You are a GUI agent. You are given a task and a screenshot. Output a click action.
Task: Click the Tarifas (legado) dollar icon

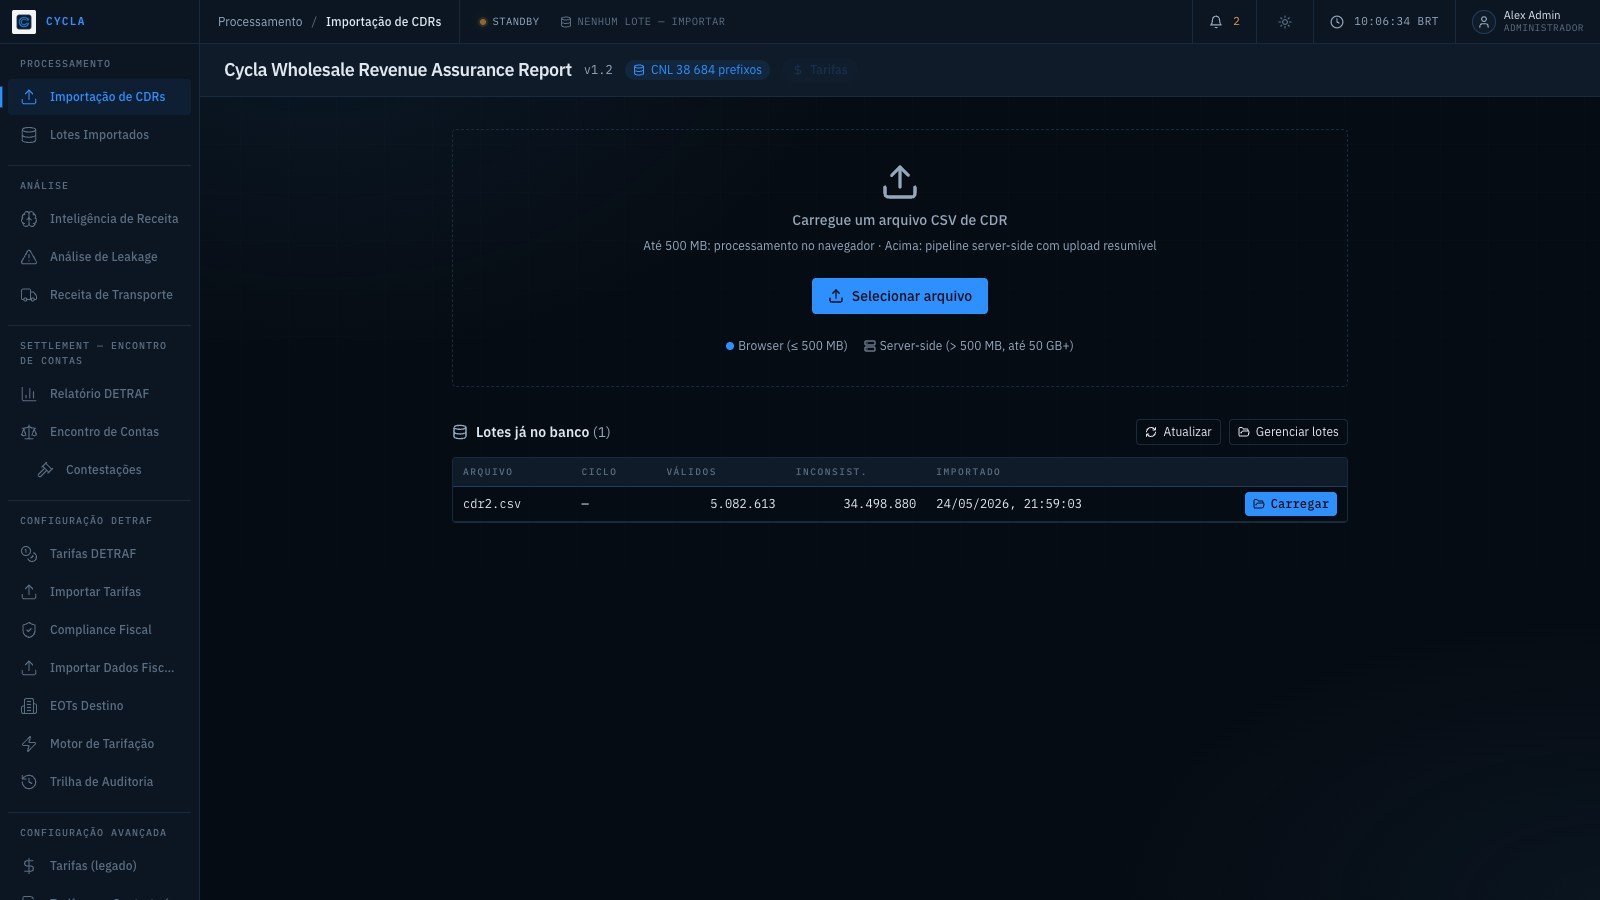[x=29, y=866]
